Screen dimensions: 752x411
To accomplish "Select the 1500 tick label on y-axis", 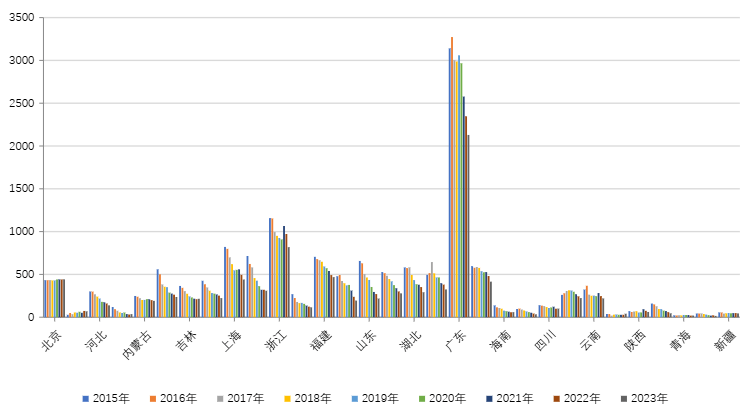I will click(20, 189).
